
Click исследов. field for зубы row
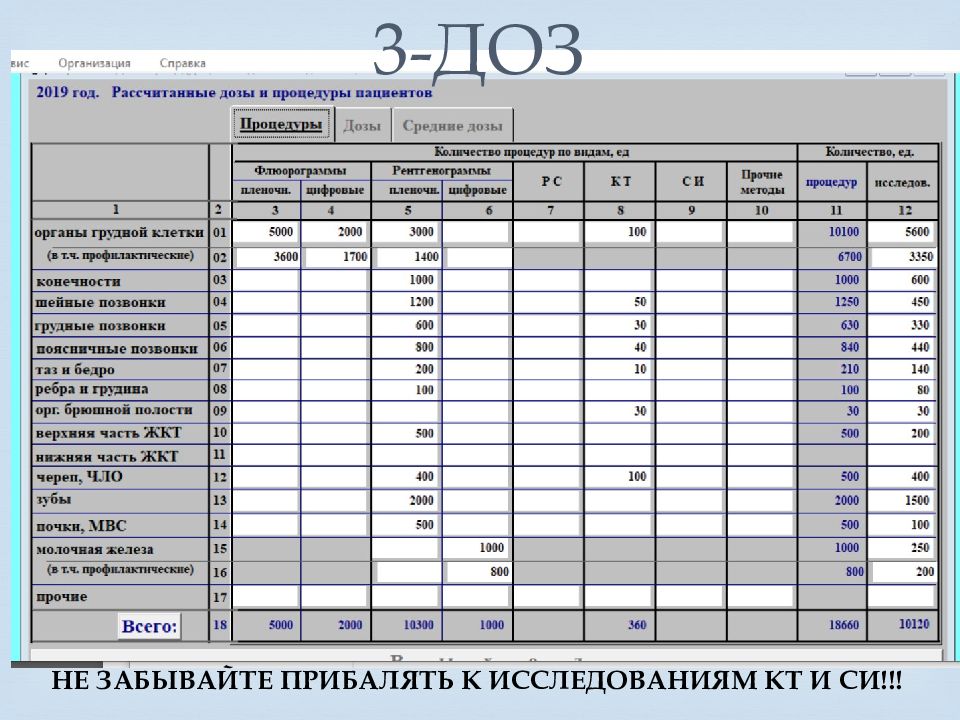[902, 500]
